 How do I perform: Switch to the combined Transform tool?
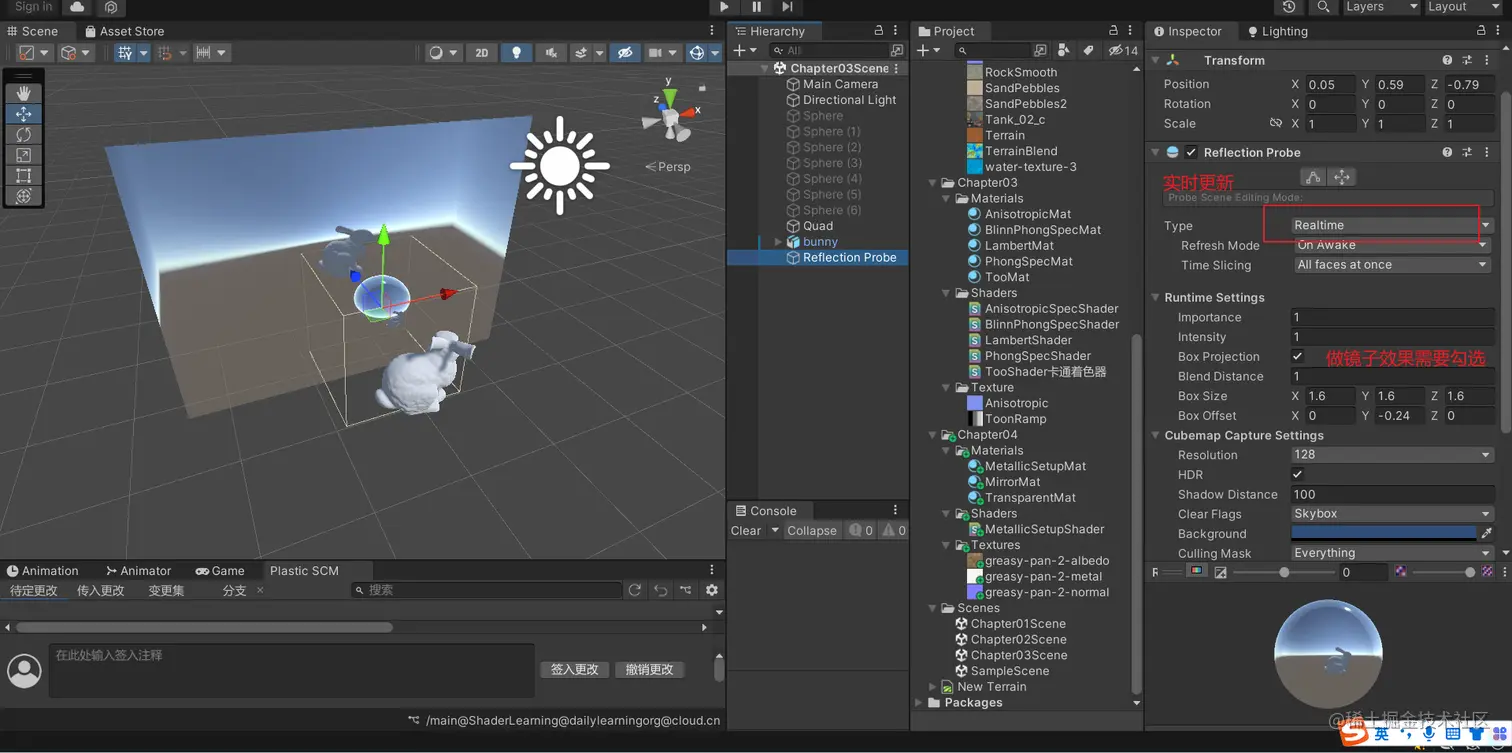[23, 196]
